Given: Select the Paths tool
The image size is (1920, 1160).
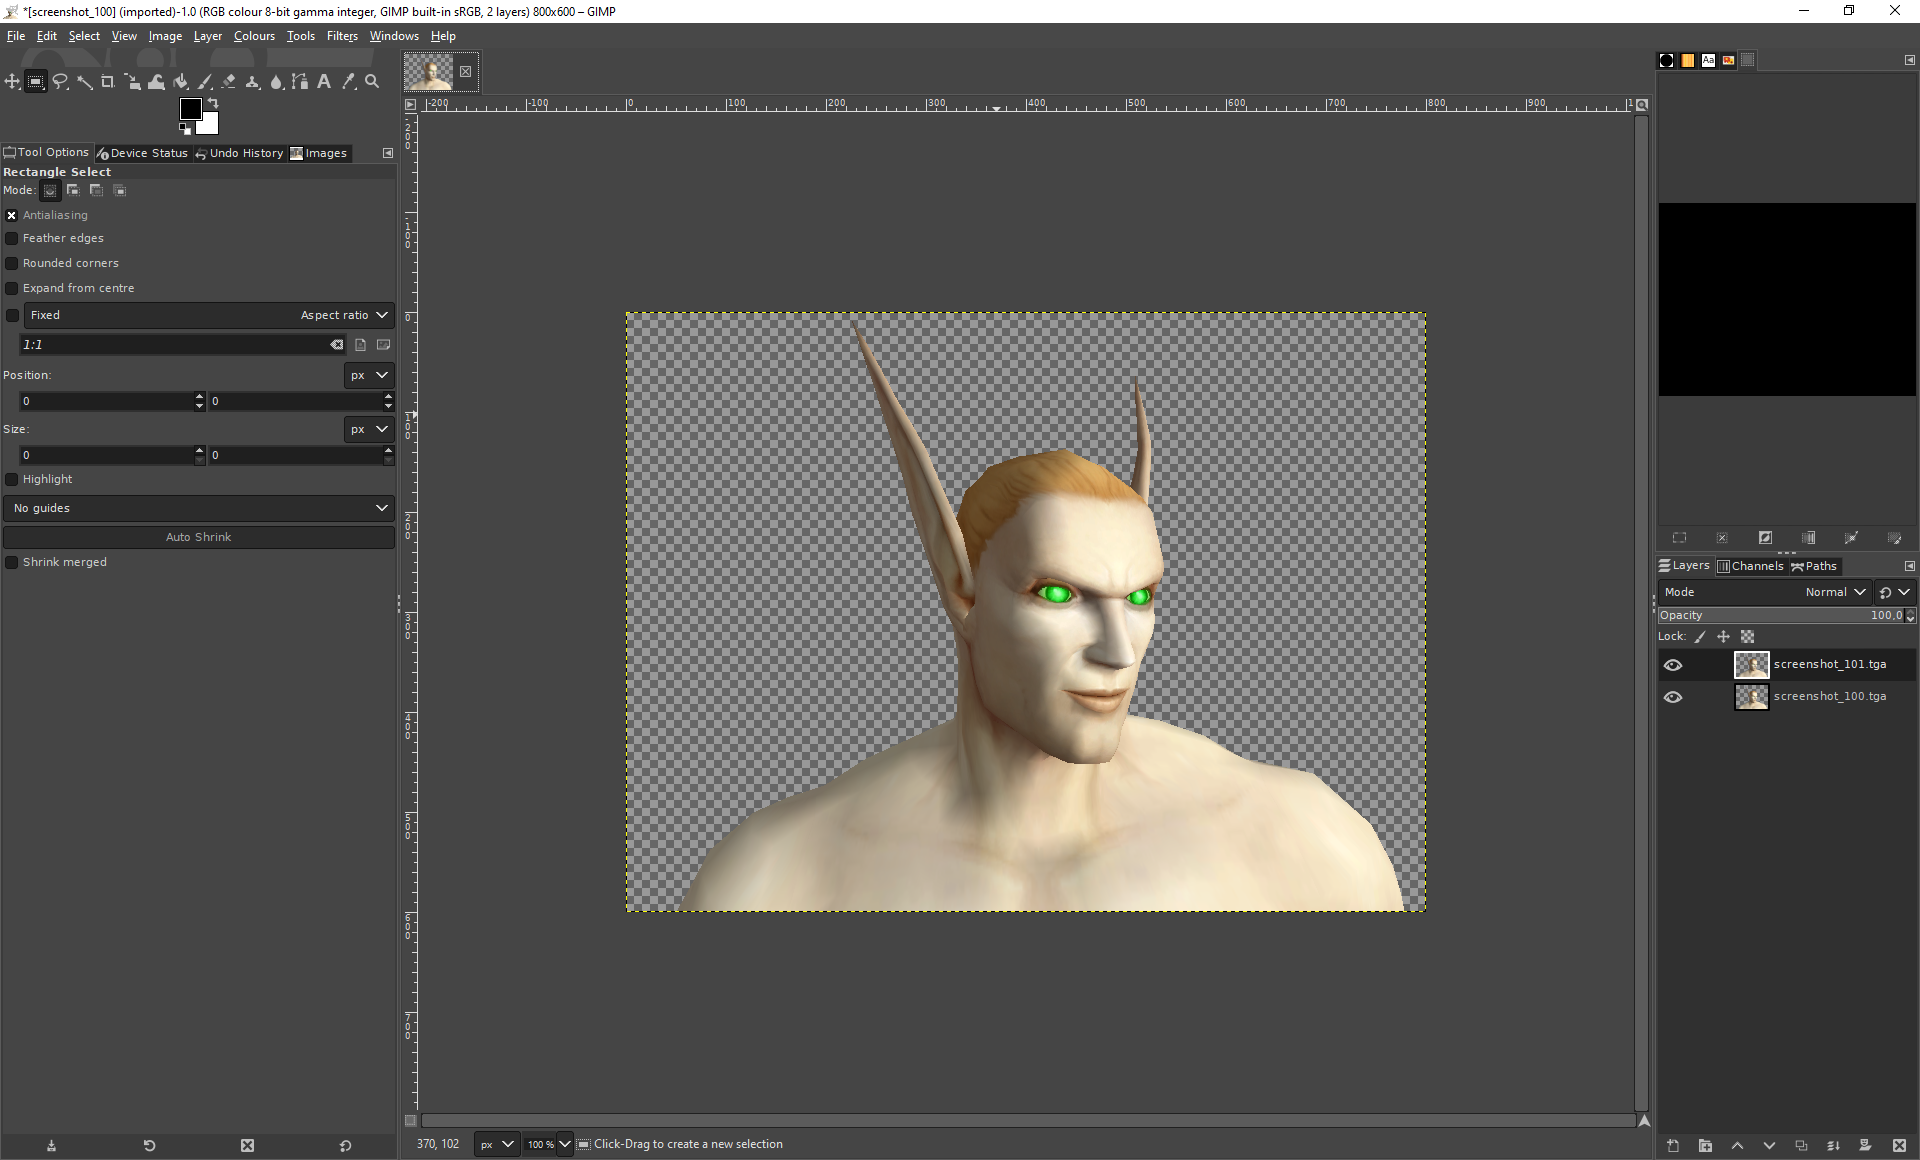Looking at the screenshot, I should coord(300,82).
